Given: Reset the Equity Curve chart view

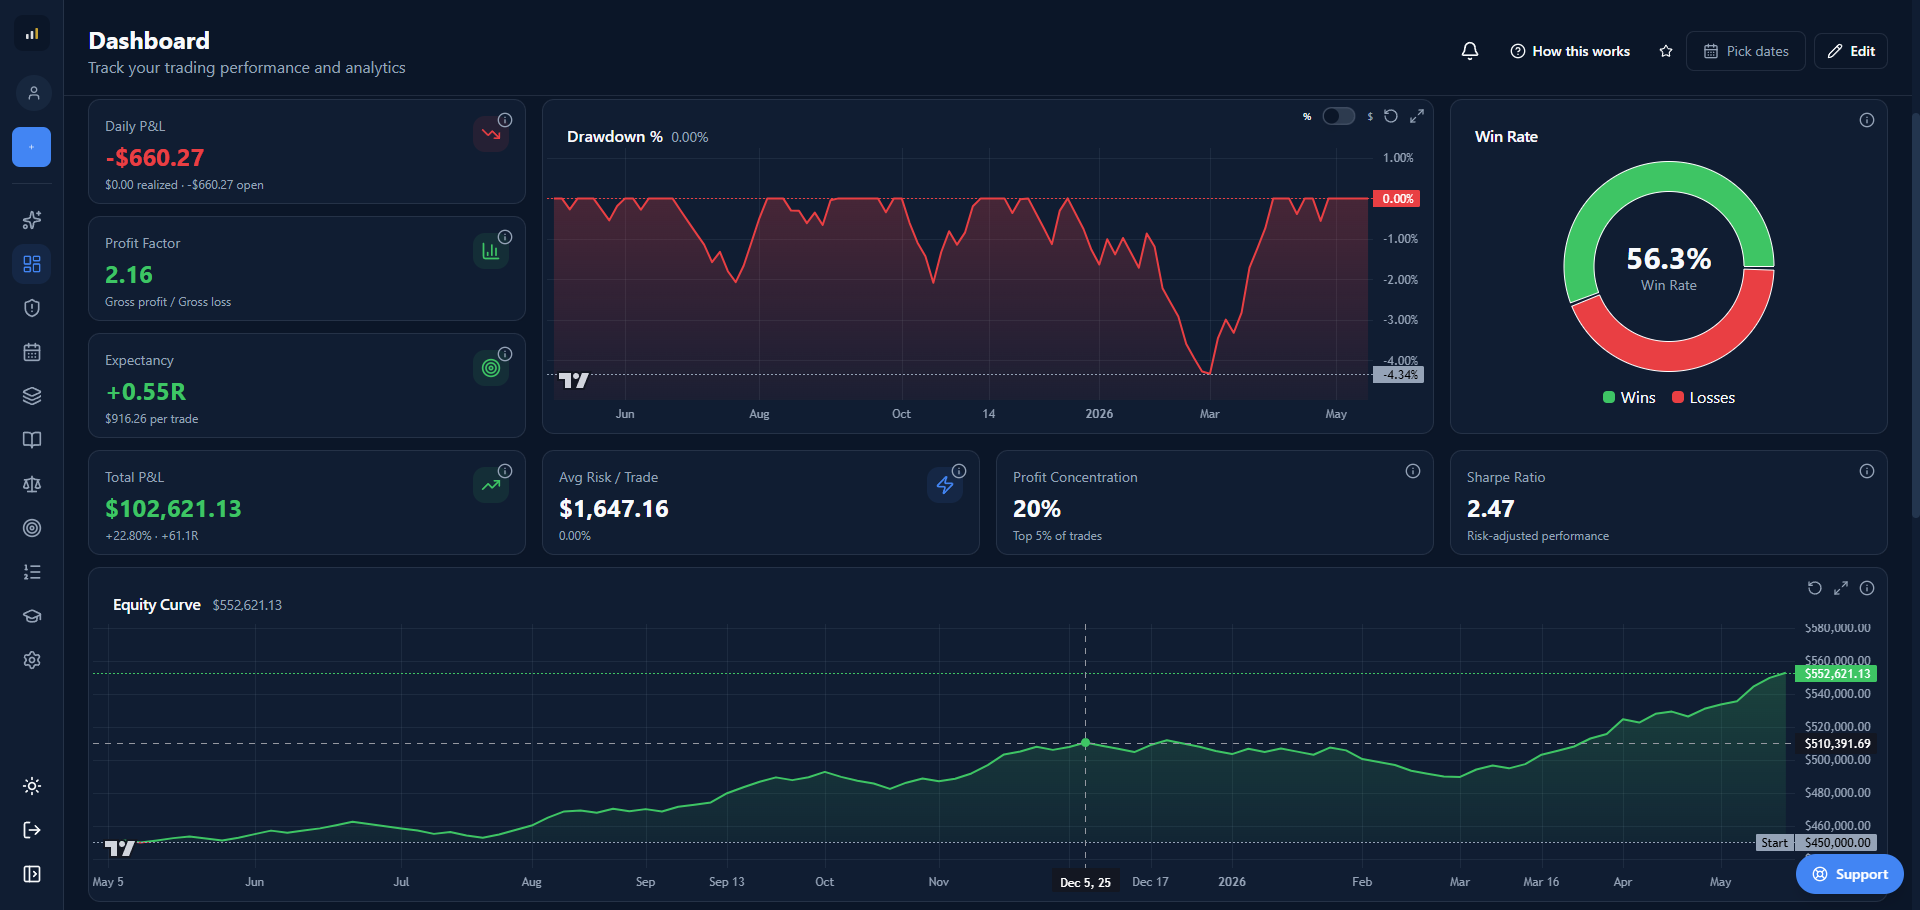Looking at the screenshot, I should tap(1815, 588).
